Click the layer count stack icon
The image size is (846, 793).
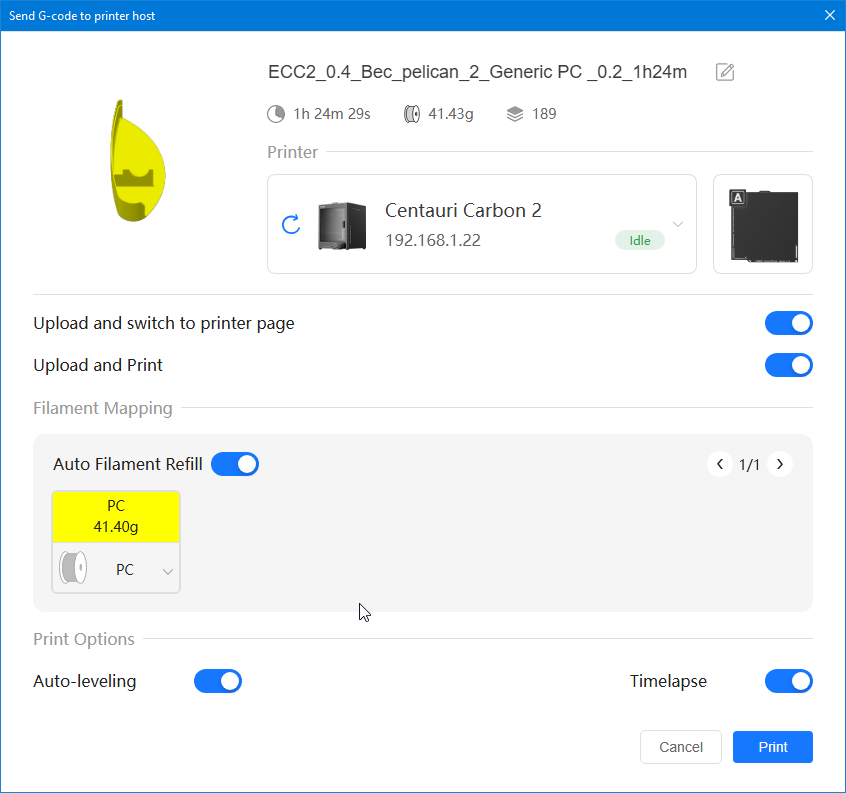(x=515, y=114)
